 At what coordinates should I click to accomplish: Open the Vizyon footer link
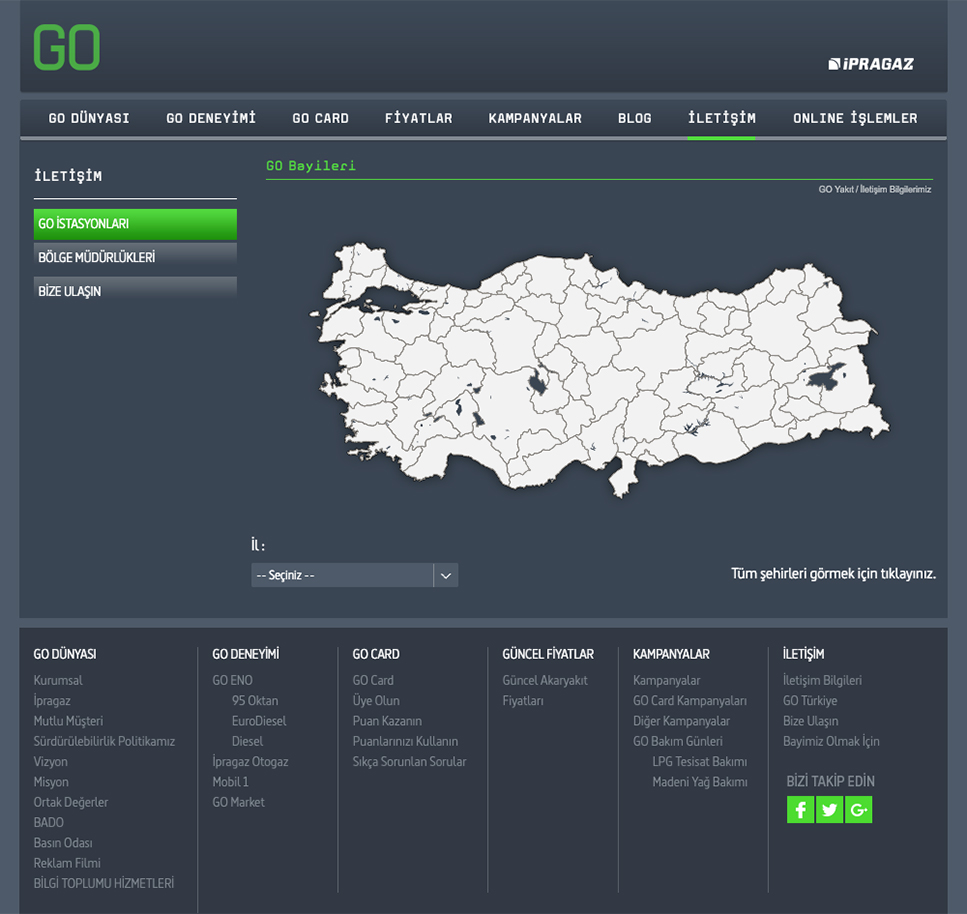[x=51, y=762]
